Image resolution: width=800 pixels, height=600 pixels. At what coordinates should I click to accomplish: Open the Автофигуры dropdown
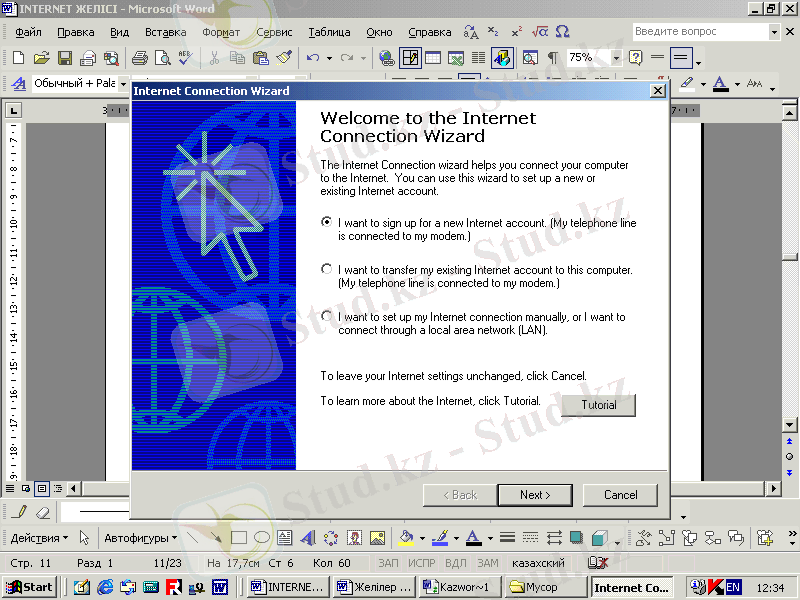[140, 538]
